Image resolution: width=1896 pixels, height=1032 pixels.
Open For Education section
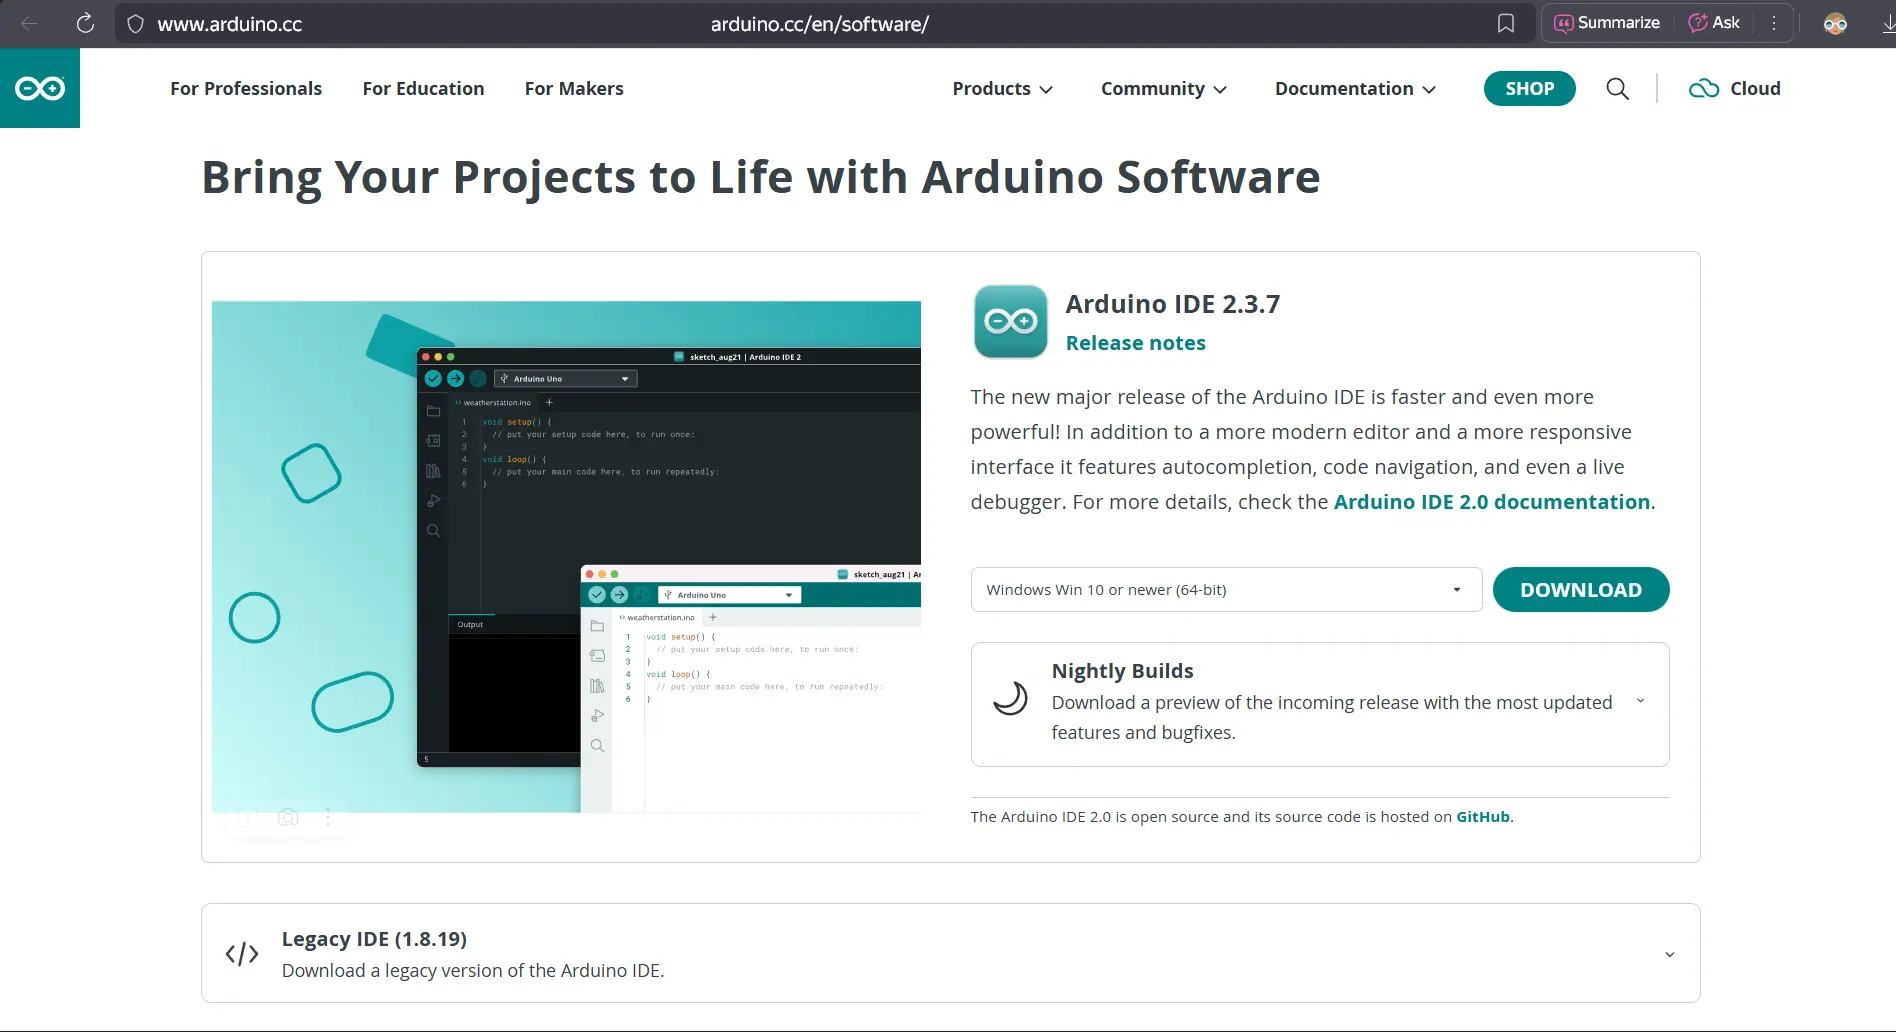(423, 88)
